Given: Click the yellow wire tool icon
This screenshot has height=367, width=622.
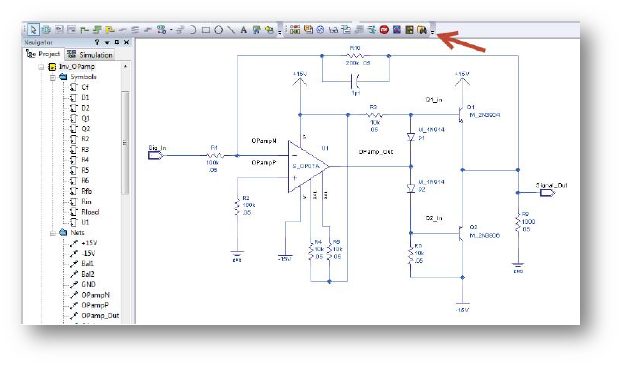Looking at the screenshot, I should (110, 30).
